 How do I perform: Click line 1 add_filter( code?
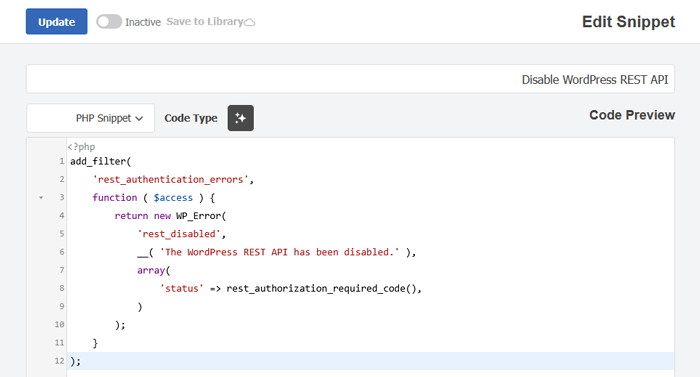tap(100, 161)
